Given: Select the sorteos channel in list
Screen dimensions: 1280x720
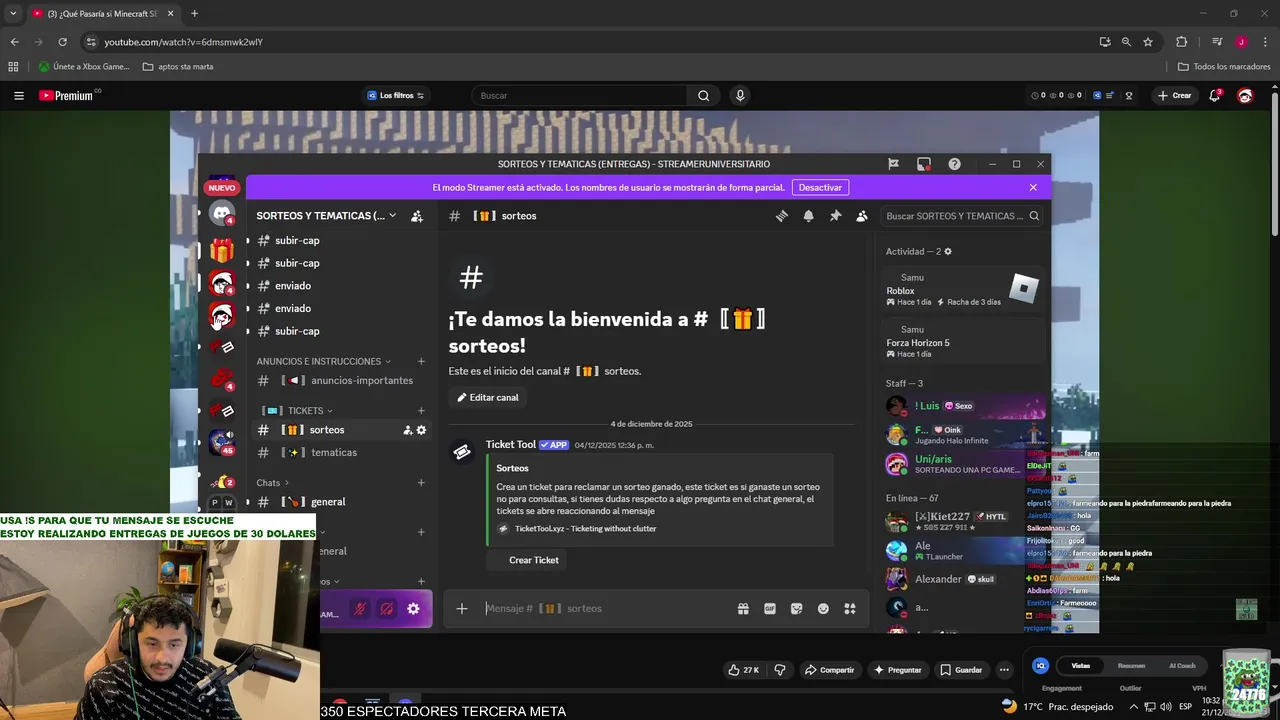Looking at the screenshot, I should pyautogui.click(x=340, y=430).
